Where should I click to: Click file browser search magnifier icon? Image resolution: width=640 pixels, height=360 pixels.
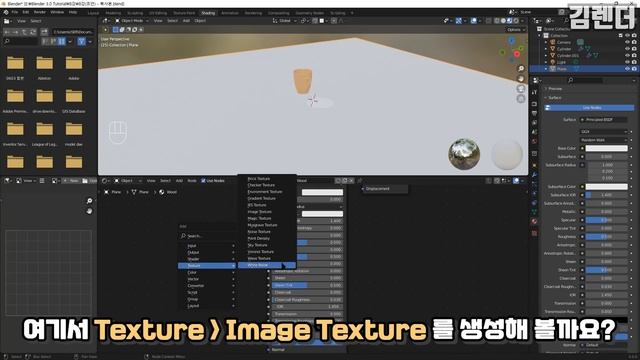pos(7,41)
